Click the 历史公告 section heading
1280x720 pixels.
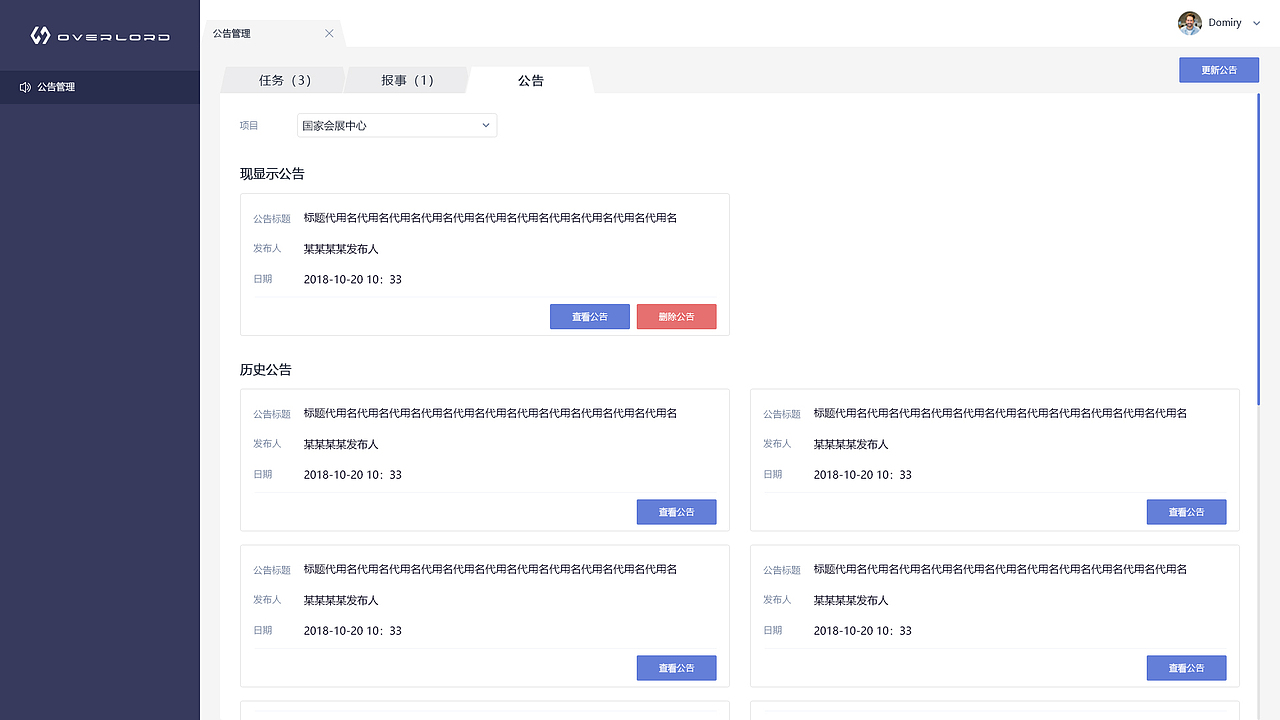pyautogui.click(x=264, y=369)
